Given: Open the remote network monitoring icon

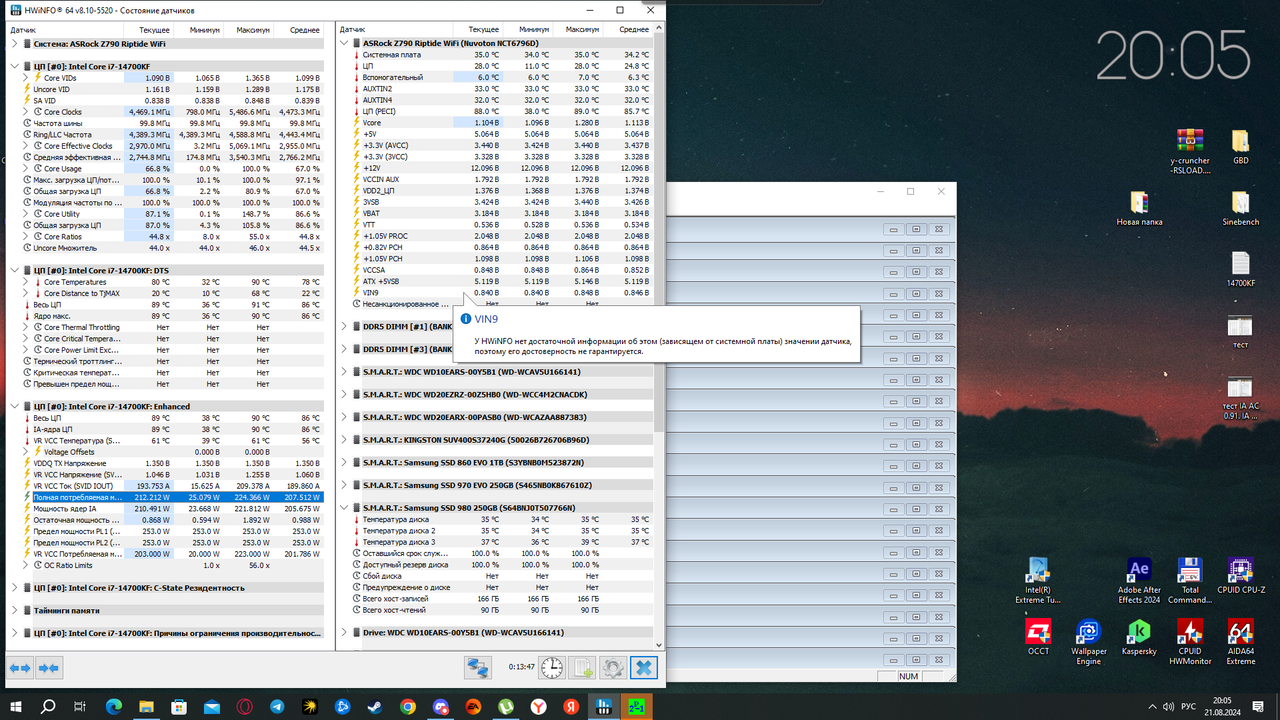Looking at the screenshot, I should pos(478,667).
